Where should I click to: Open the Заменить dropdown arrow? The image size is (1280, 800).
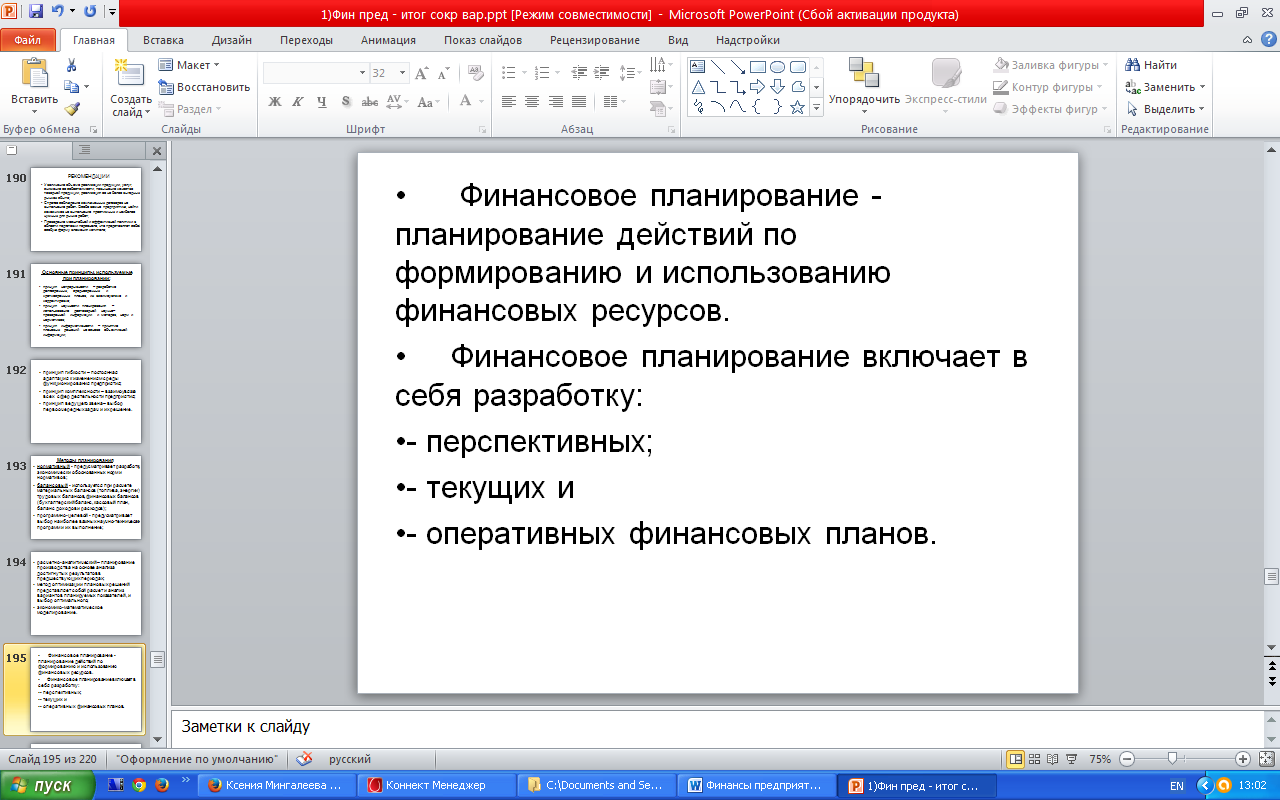pyautogui.click(x=1203, y=87)
